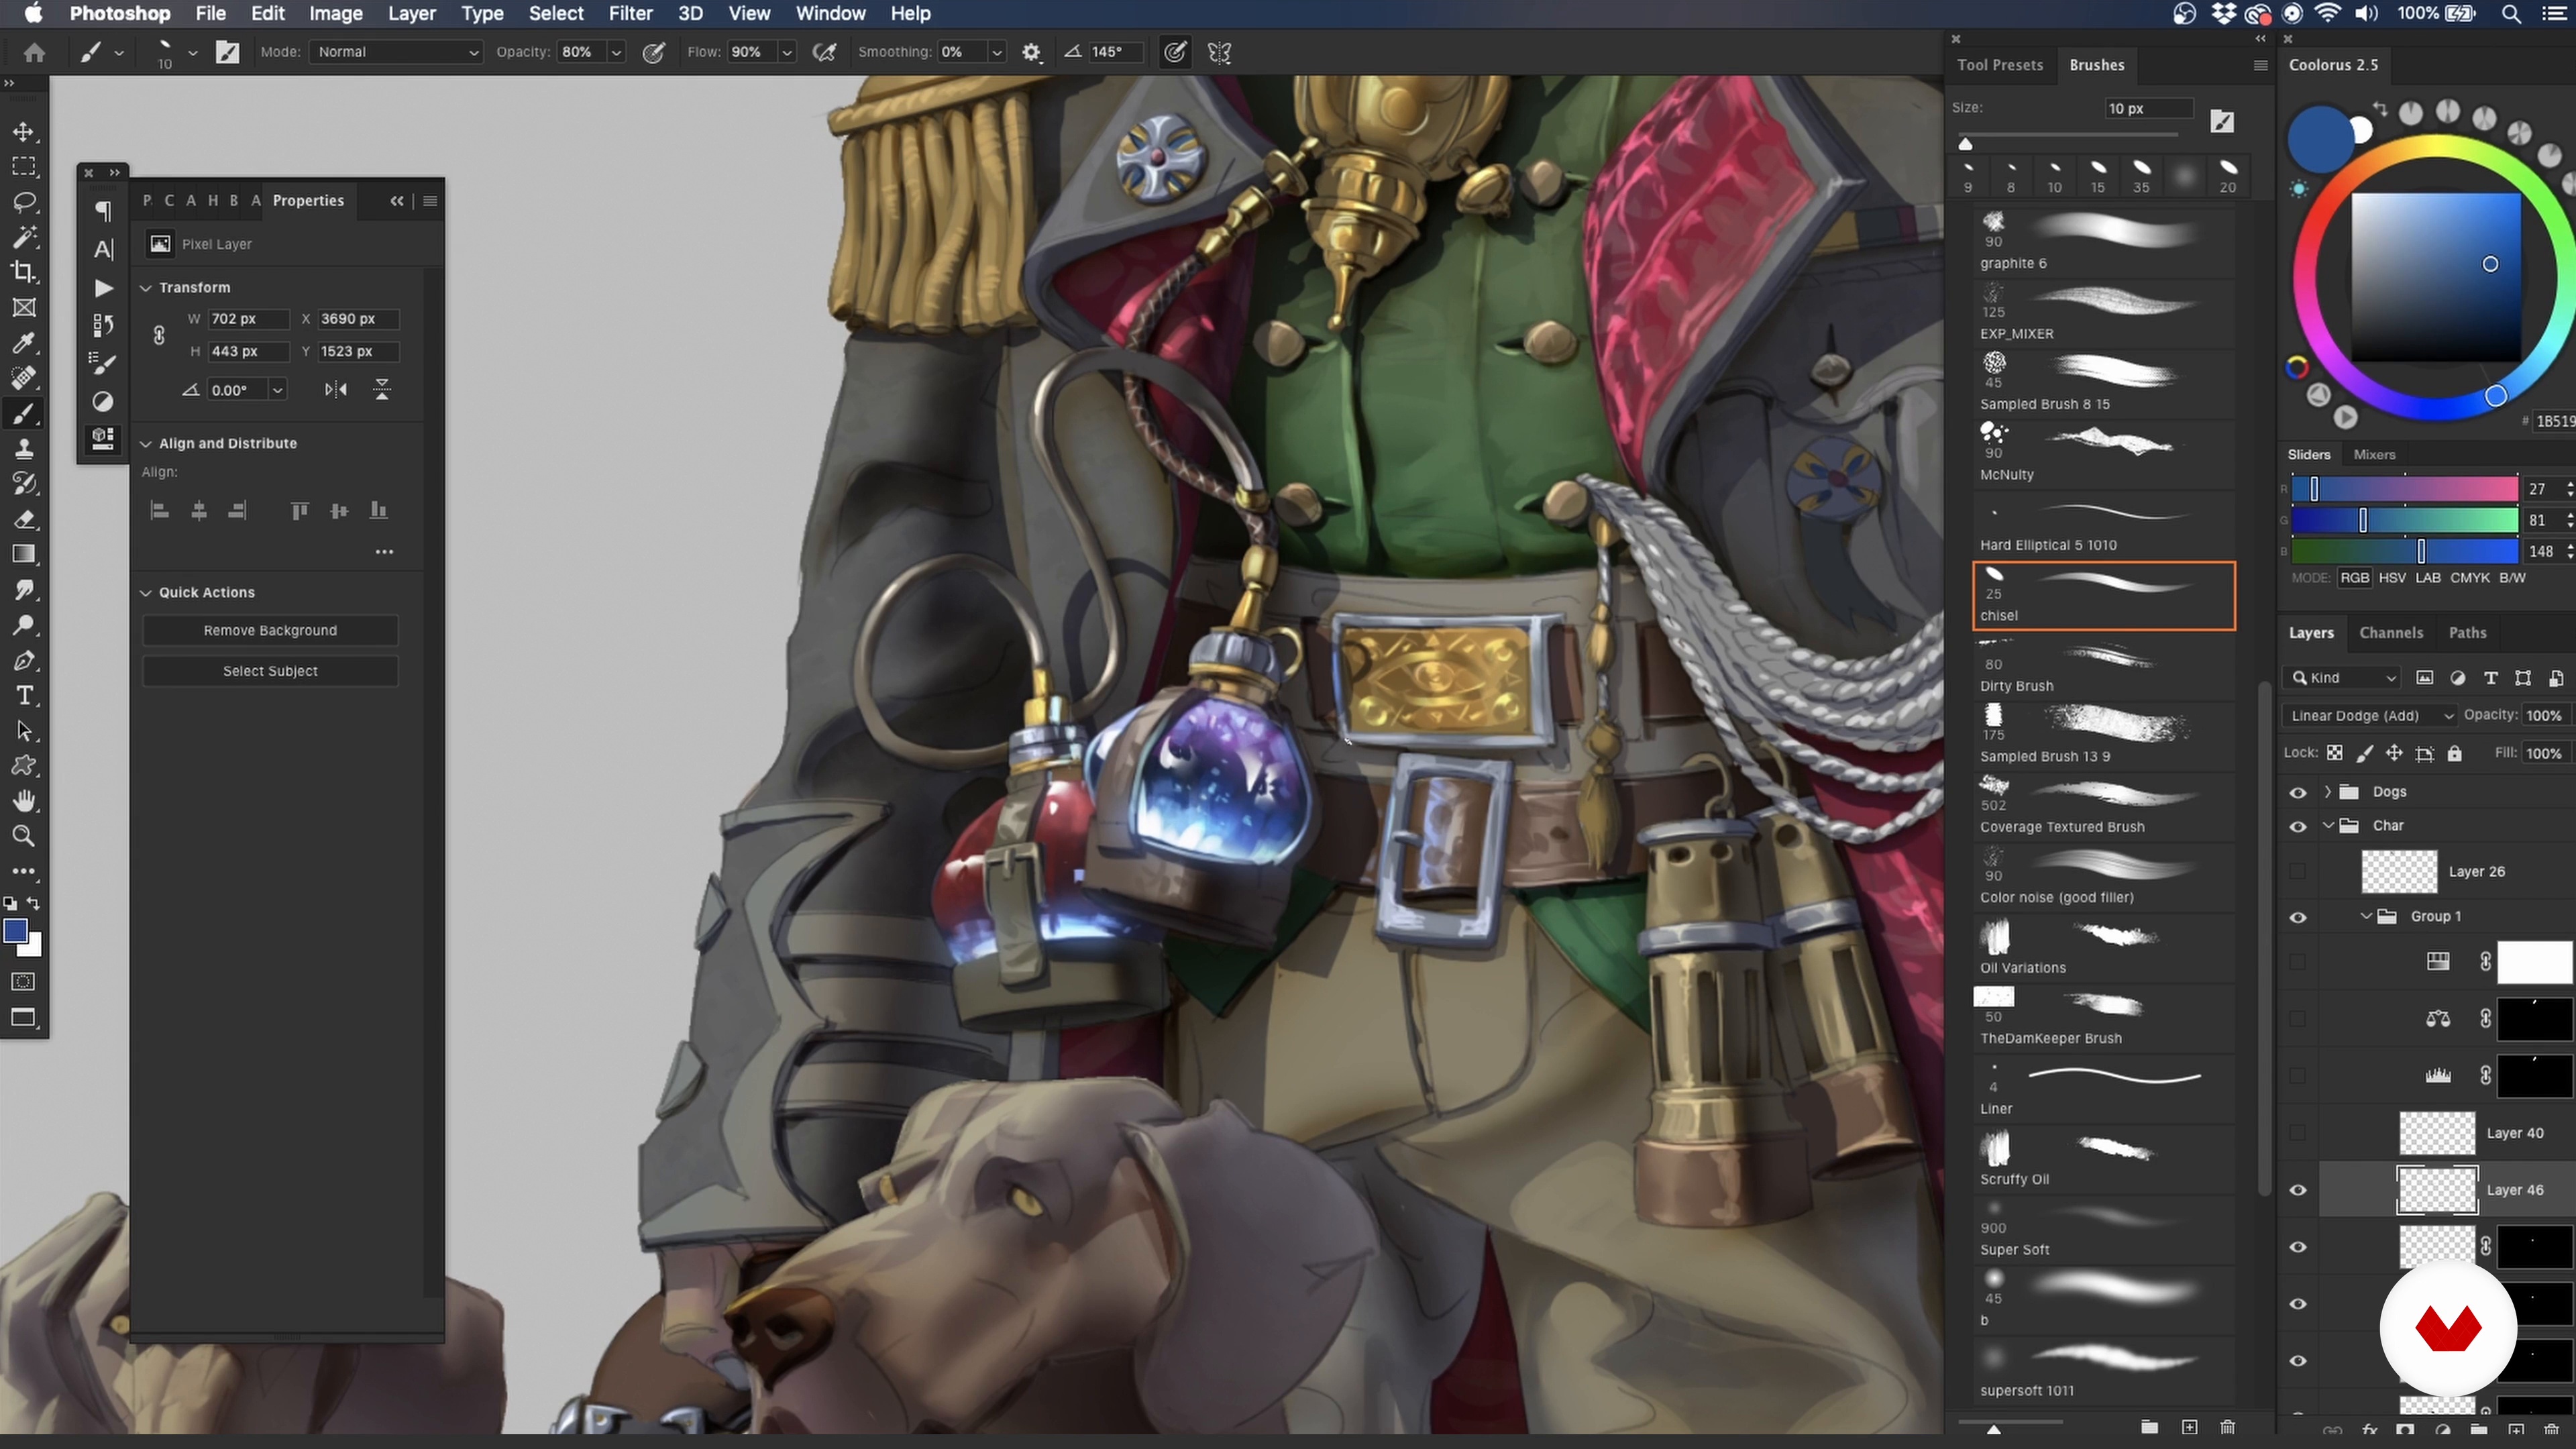Image resolution: width=2576 pixels, height=1449 pixels.
Task: Select the Move tool
Action: coord(24,132)
